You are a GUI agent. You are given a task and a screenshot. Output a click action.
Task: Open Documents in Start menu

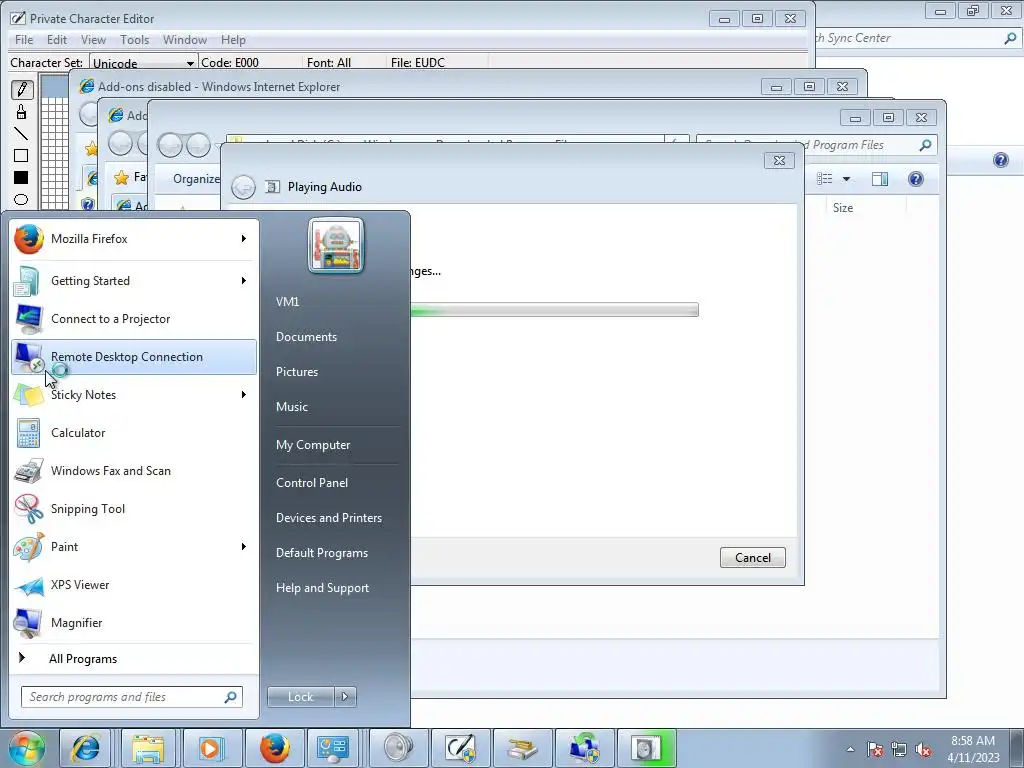pyautogui.click(x=306, y=337)
